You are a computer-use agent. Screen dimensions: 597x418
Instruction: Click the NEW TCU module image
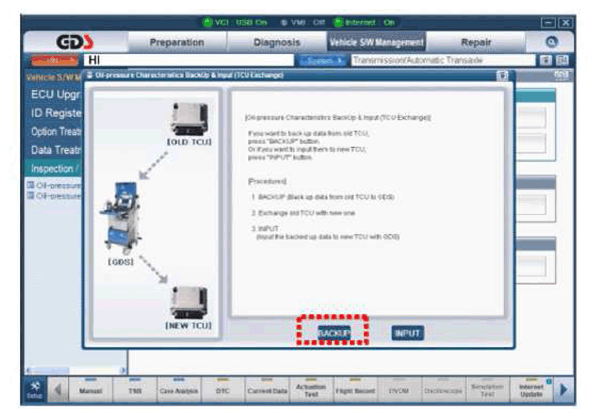[189, 302]
